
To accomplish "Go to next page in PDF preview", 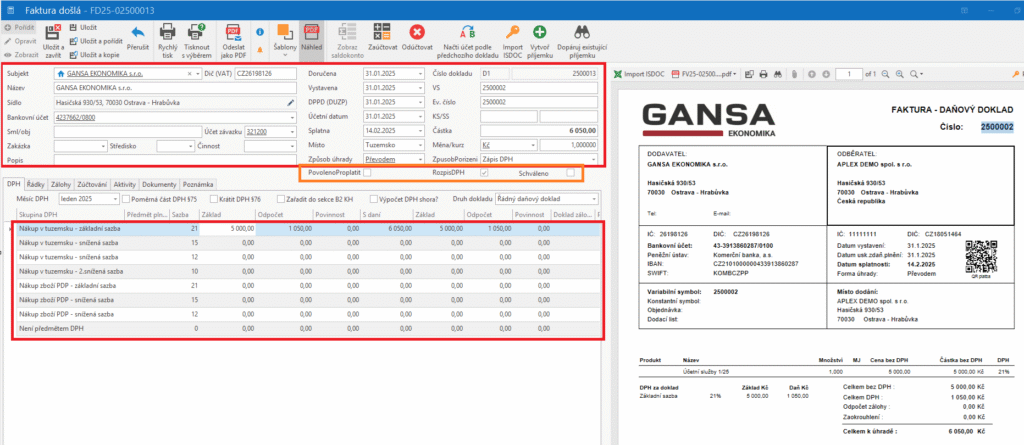I will [x=826, y=74].
